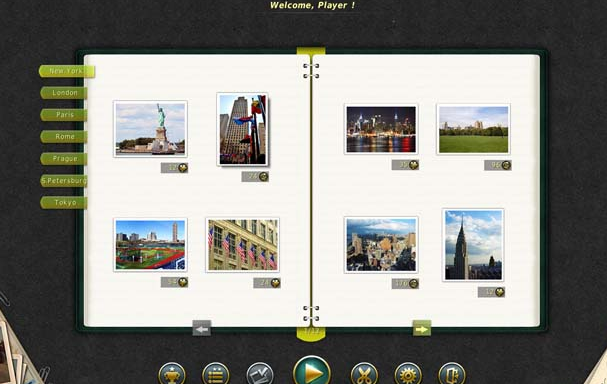
Task: Switch to the Paris tab
Action: click(x=64, y=115)
